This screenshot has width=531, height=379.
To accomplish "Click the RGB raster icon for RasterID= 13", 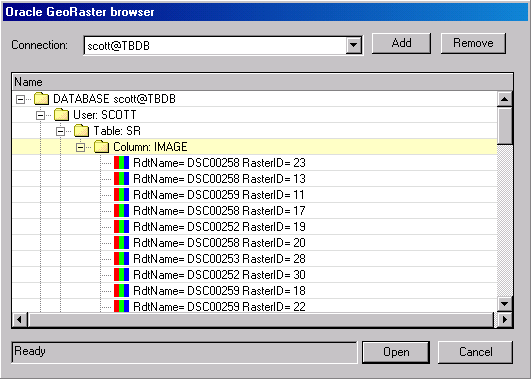I will tap(122, 178).
